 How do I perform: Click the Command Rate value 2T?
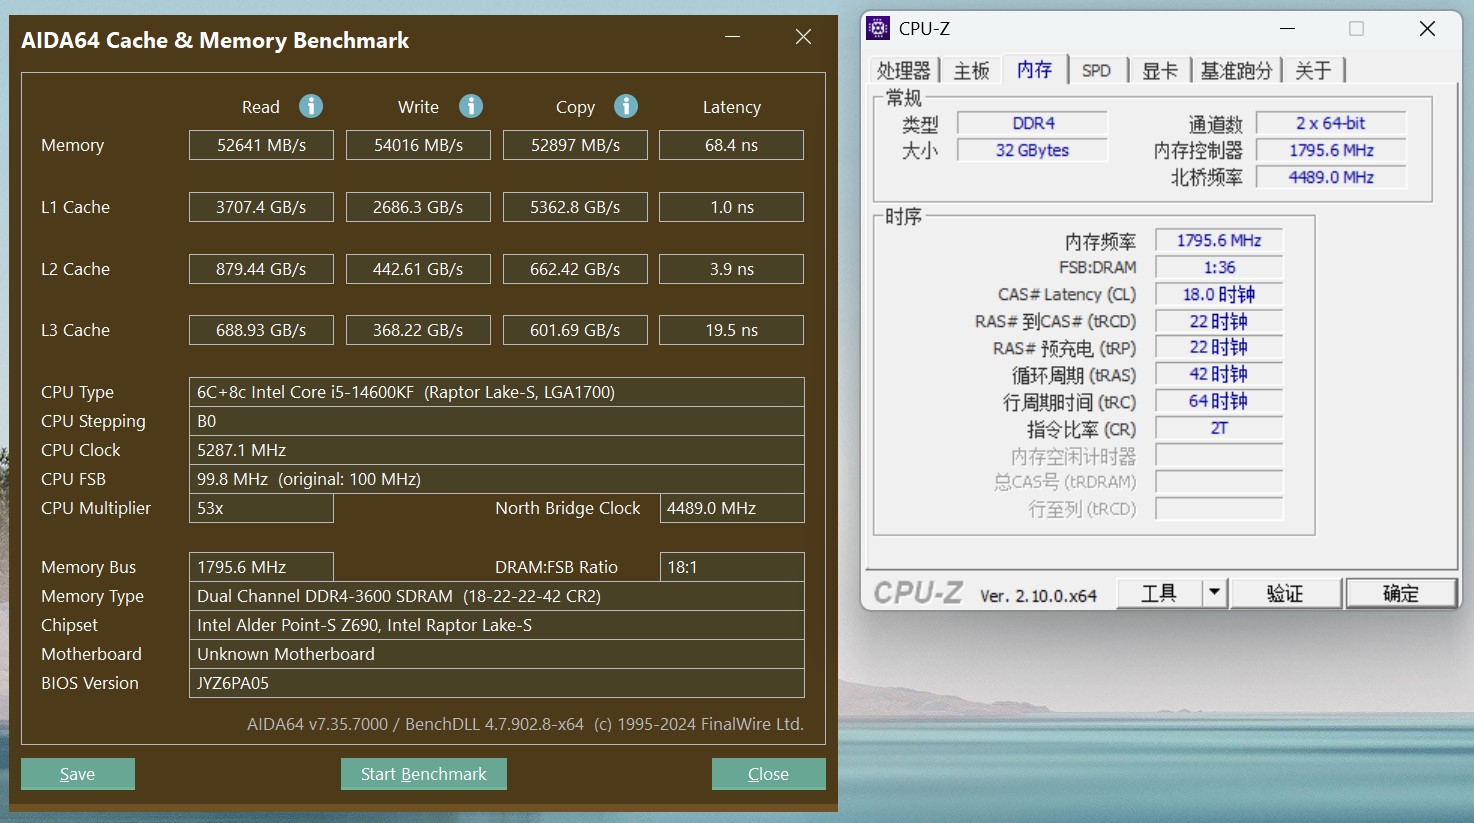(1219, 428)
